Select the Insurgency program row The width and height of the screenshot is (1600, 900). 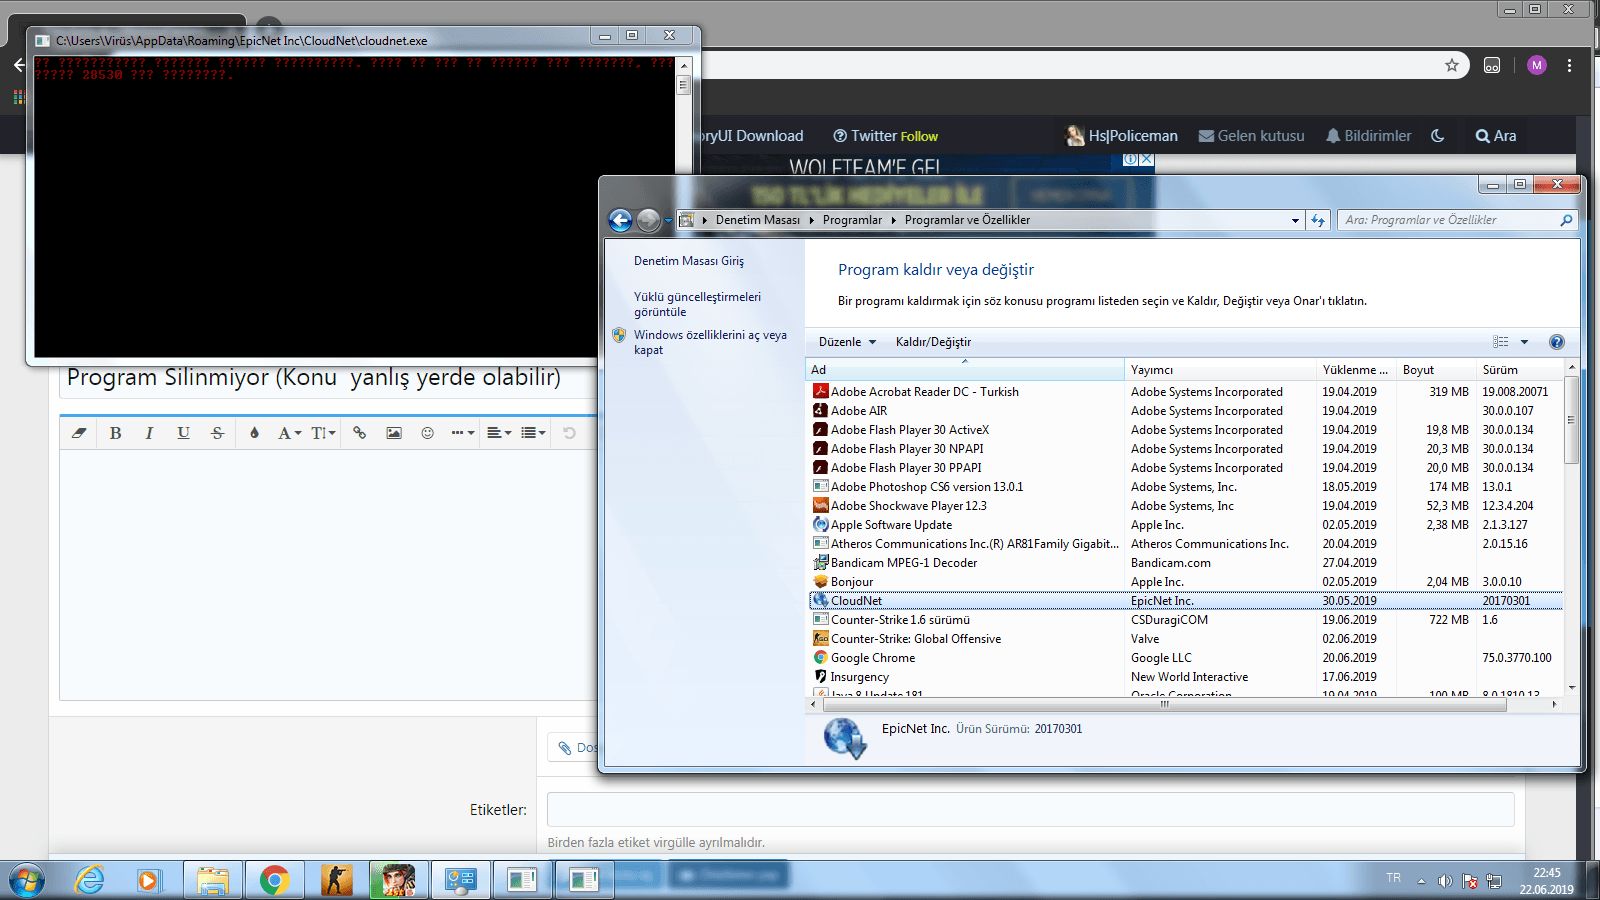1185,677
